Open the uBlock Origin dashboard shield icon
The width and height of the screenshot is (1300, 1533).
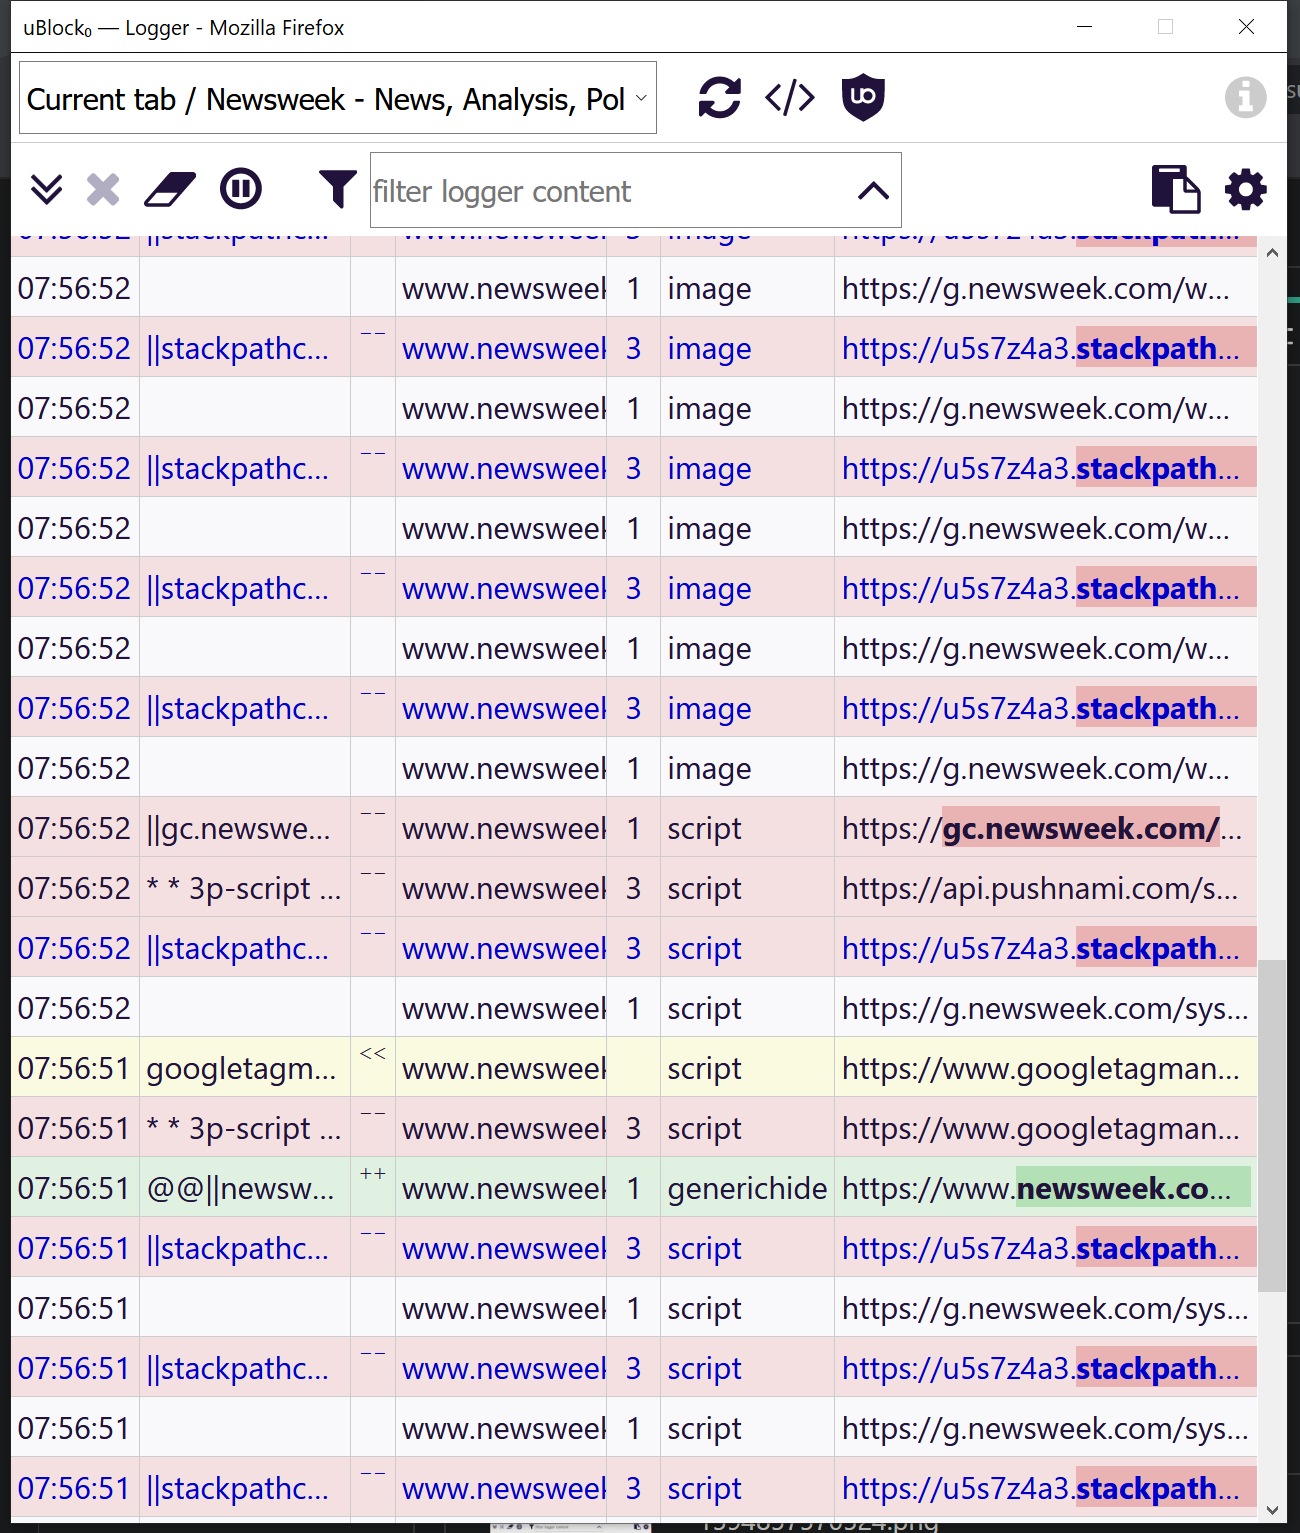point(863,97)
